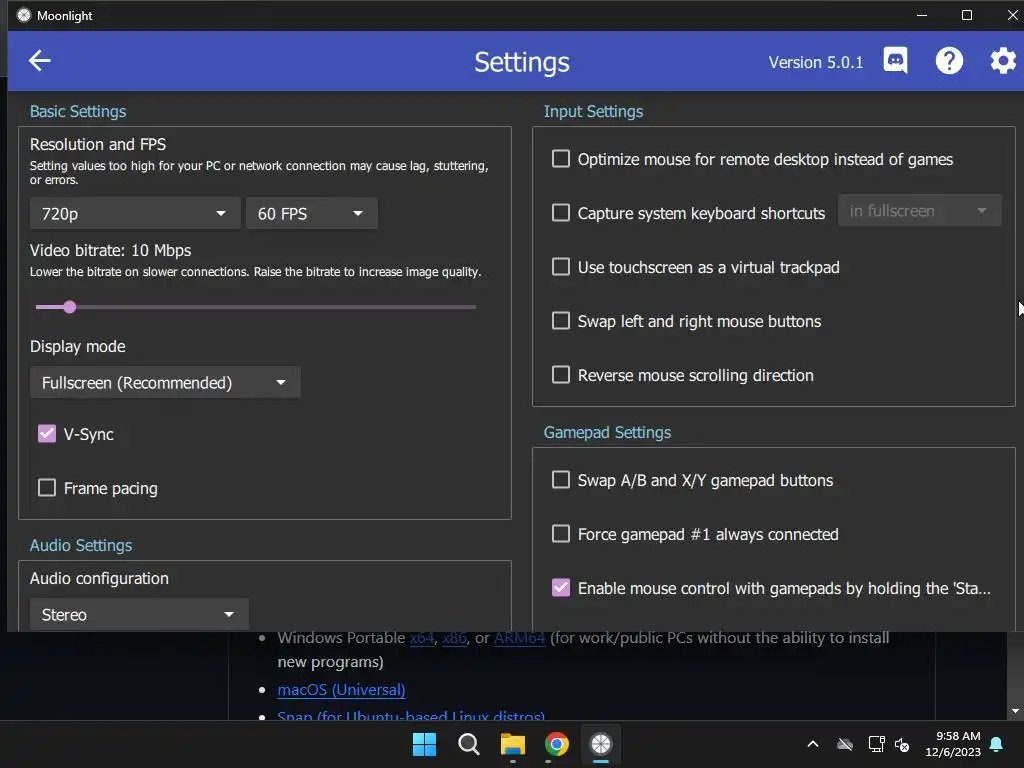Click the crossed-out cloud tray icon
Image resolution: width=1024 pixels, height=768 pixels.
[x=845, y=744]
